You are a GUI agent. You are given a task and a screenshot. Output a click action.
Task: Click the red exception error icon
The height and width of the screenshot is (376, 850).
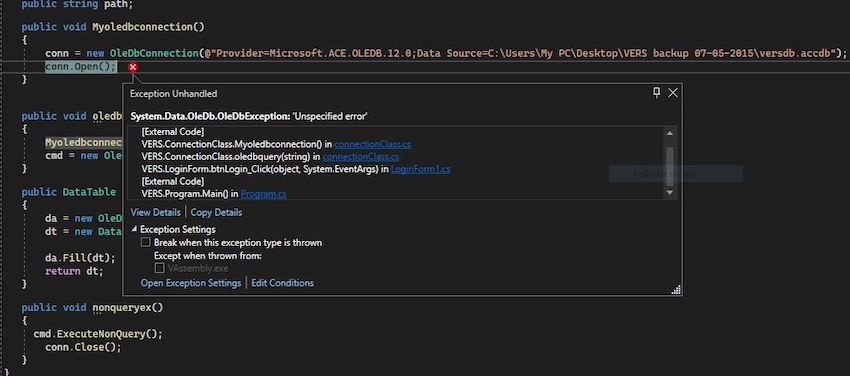pyautogui.click(x=133, y=67)
